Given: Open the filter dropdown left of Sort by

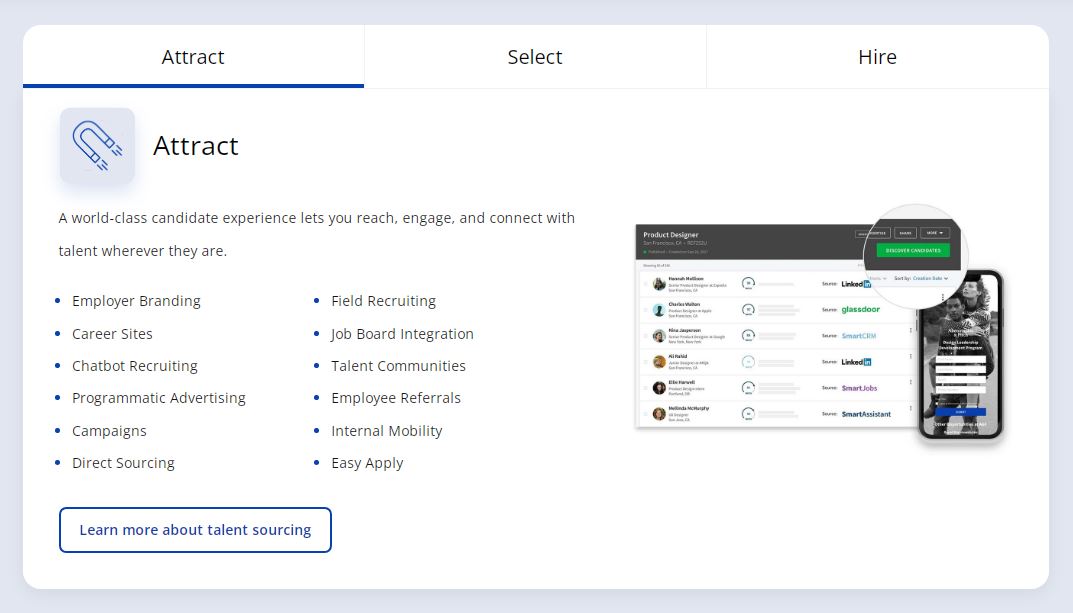Looking at the screenshot, I should coord(878,277).
